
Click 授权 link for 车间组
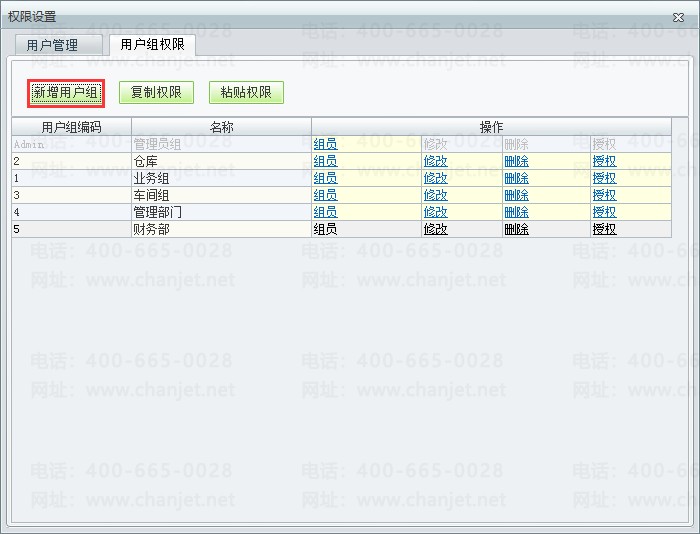604,195
